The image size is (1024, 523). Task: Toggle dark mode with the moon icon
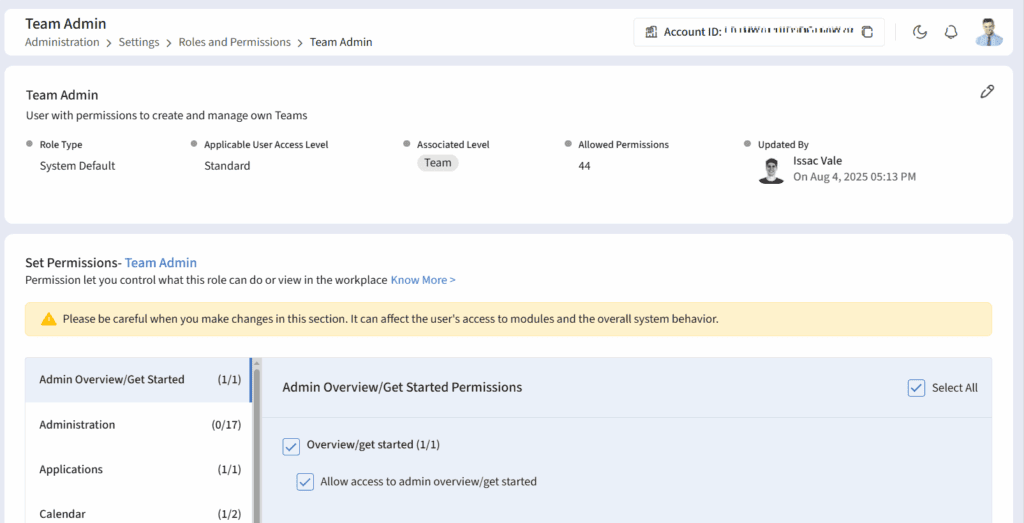(920, 32)
